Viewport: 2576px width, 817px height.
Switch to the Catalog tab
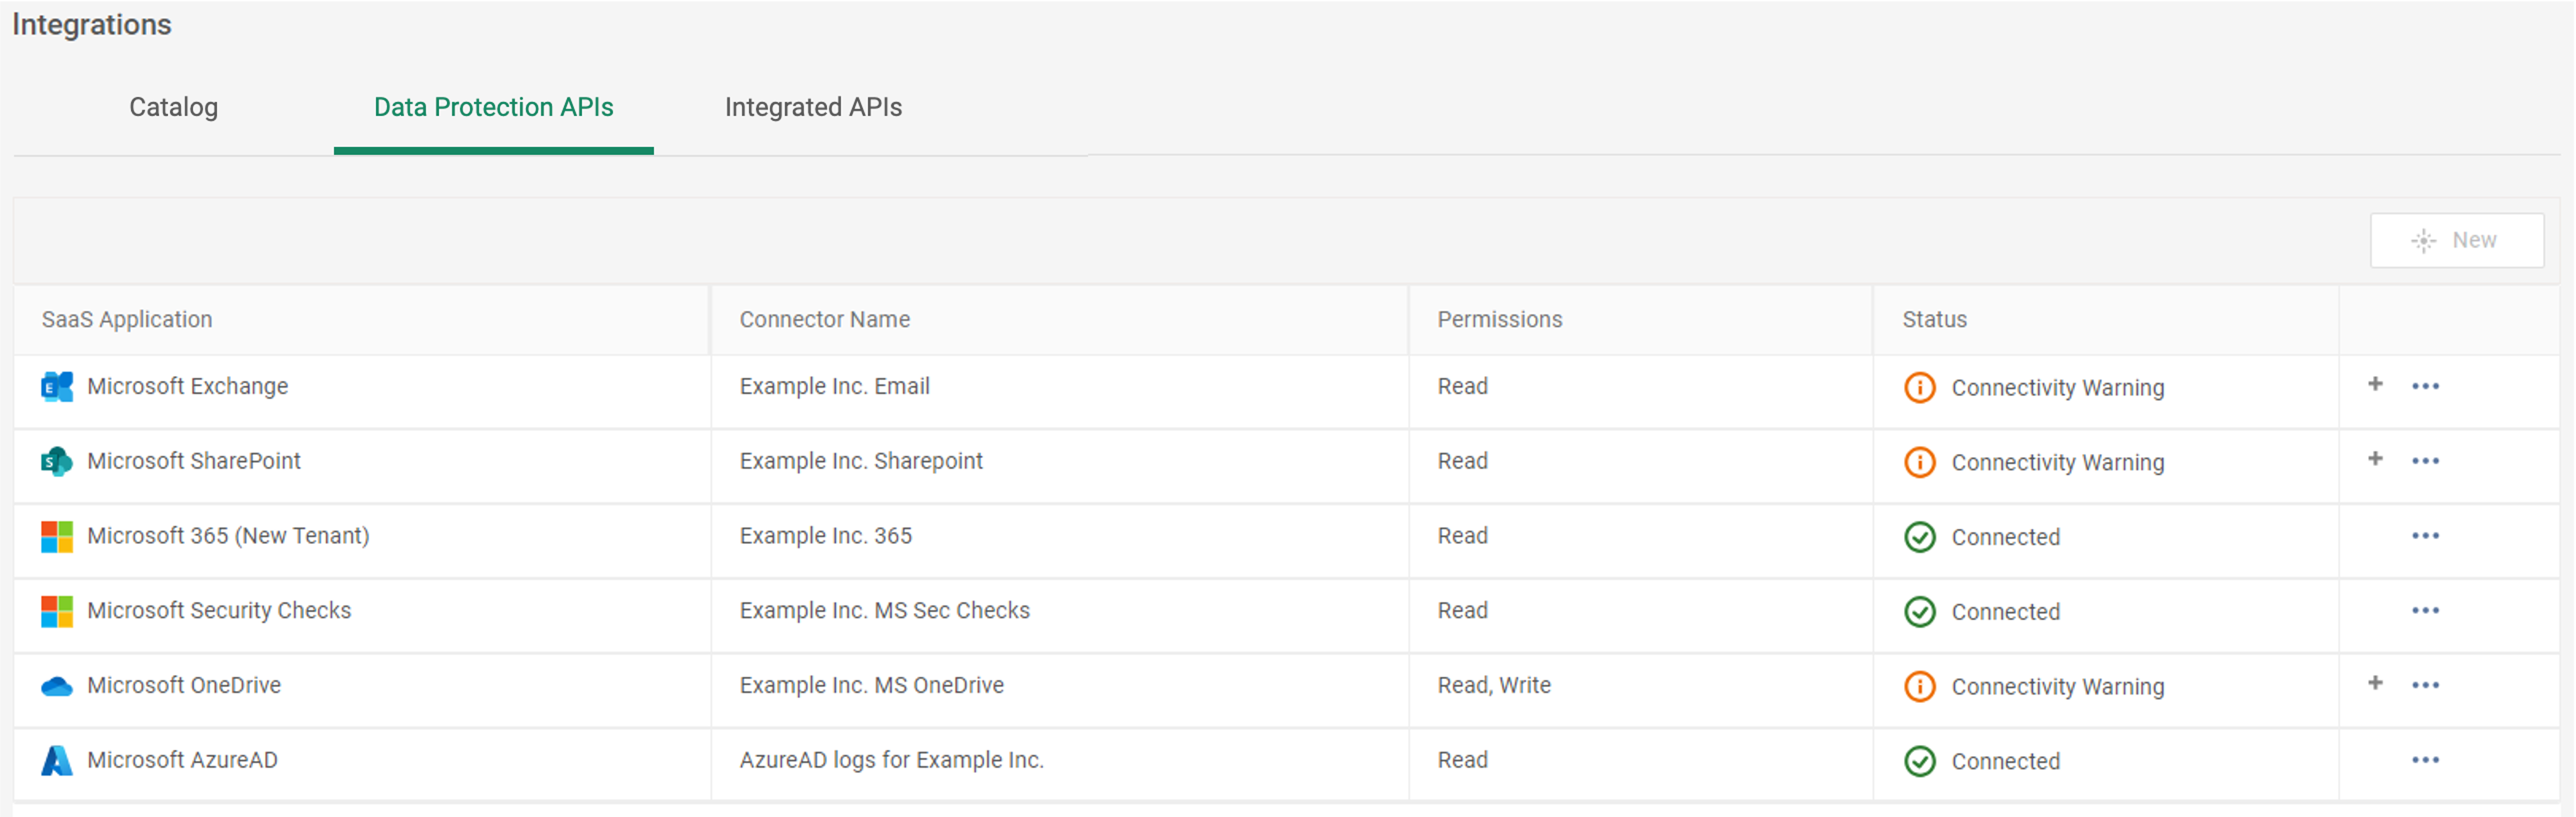(x=173, y=107)
